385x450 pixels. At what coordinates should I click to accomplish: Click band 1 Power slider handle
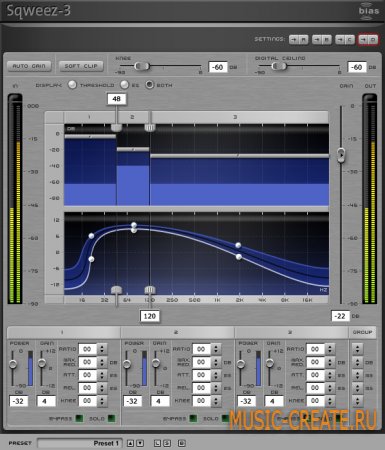13,364
